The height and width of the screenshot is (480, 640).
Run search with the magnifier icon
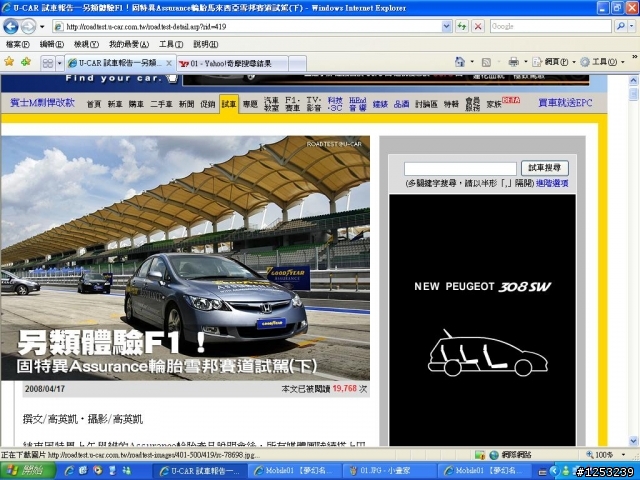[621, 27]
